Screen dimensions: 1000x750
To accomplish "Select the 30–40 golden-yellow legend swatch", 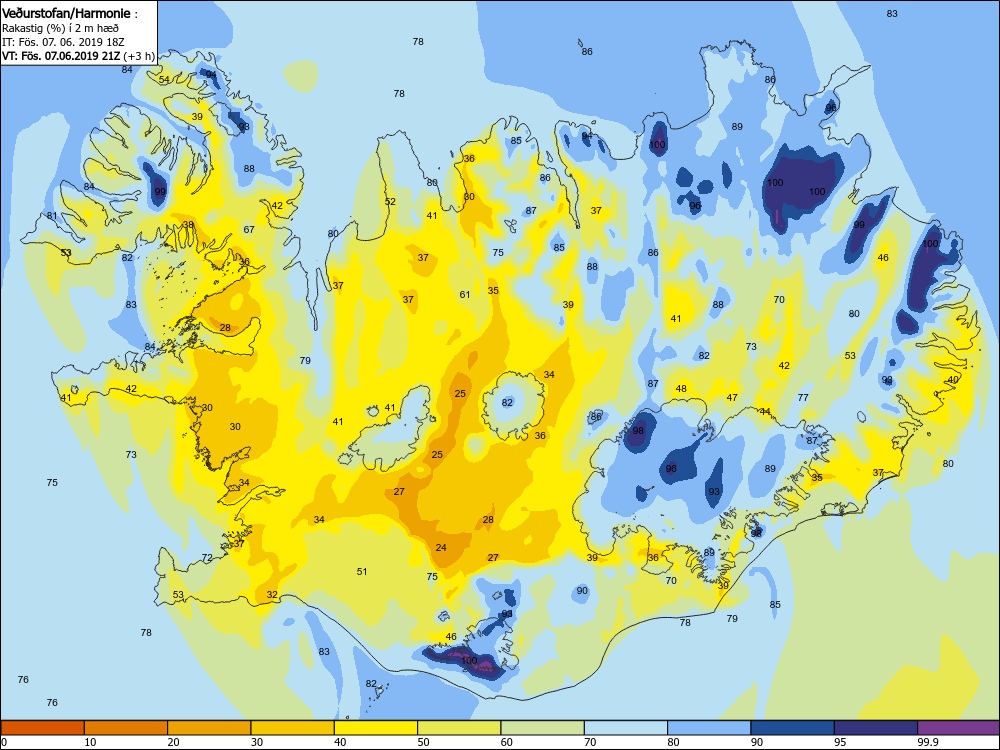I will coord(293,728).
